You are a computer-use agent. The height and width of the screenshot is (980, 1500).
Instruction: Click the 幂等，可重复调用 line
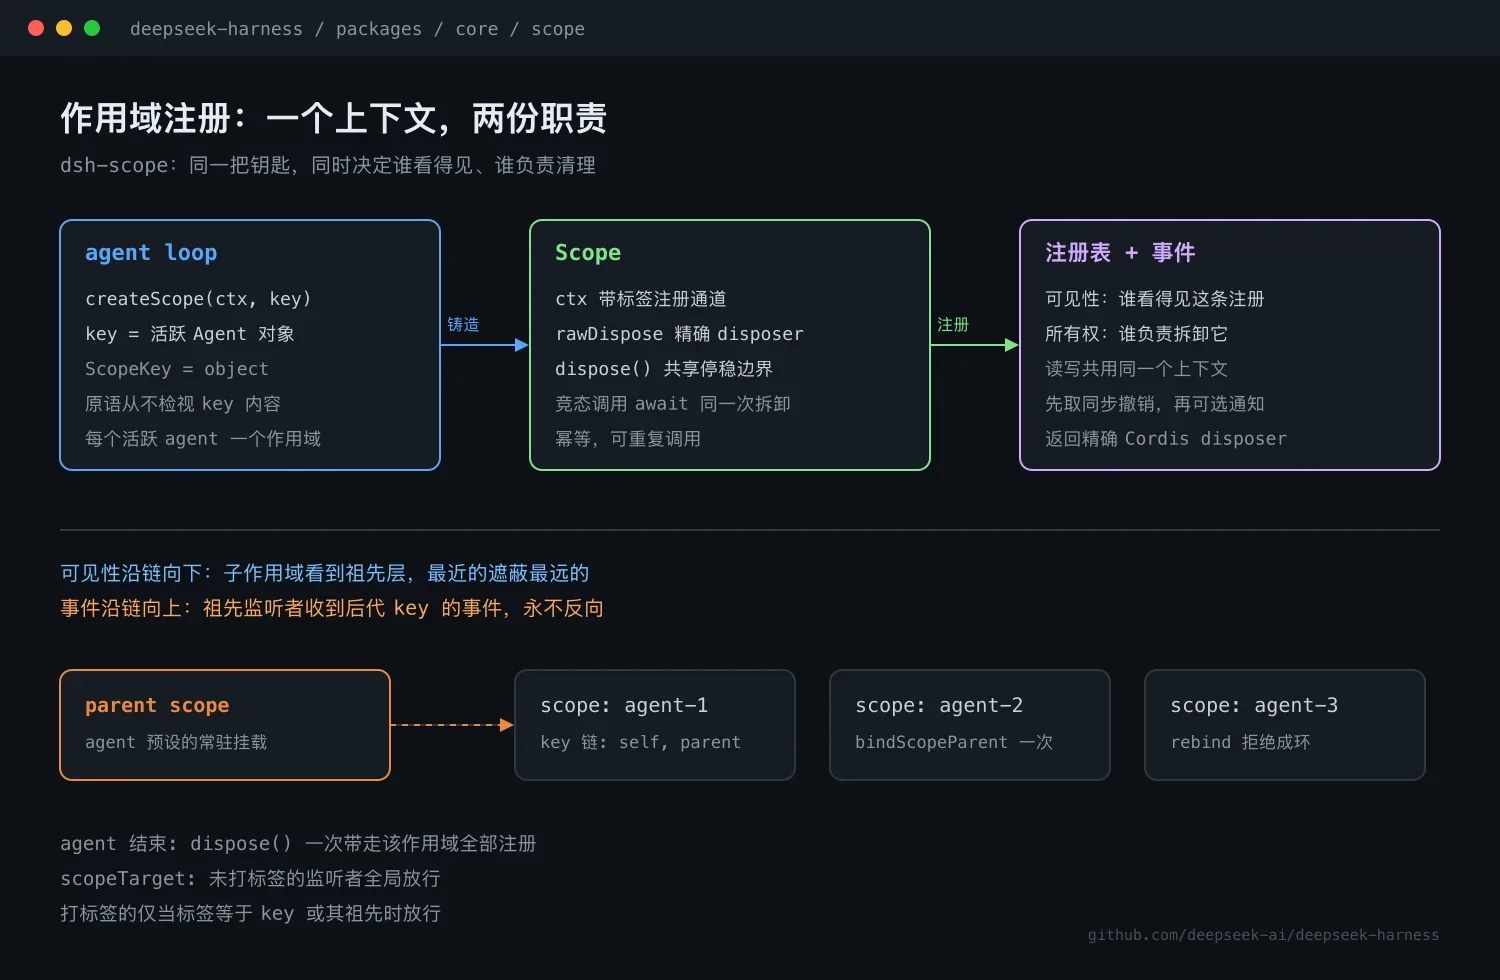pyautogui.click(x=628, y=439)
